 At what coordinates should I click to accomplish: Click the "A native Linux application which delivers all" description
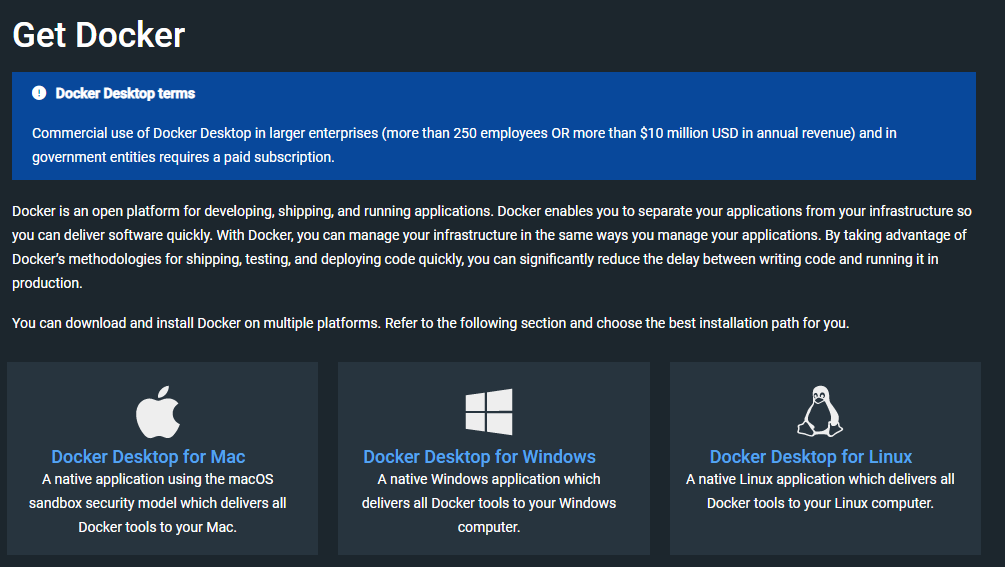point(820,491)
